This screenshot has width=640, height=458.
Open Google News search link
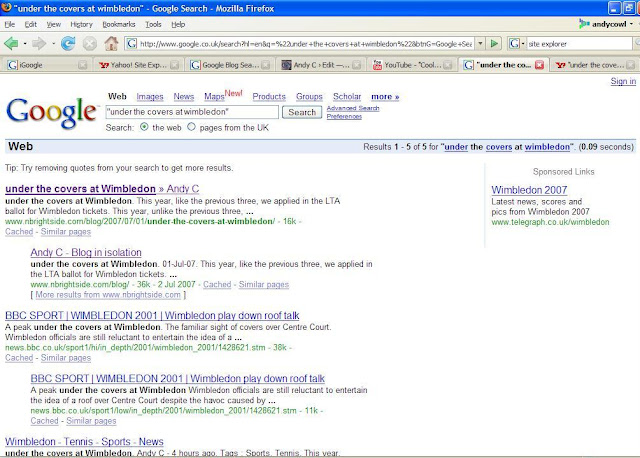(184, 97)
